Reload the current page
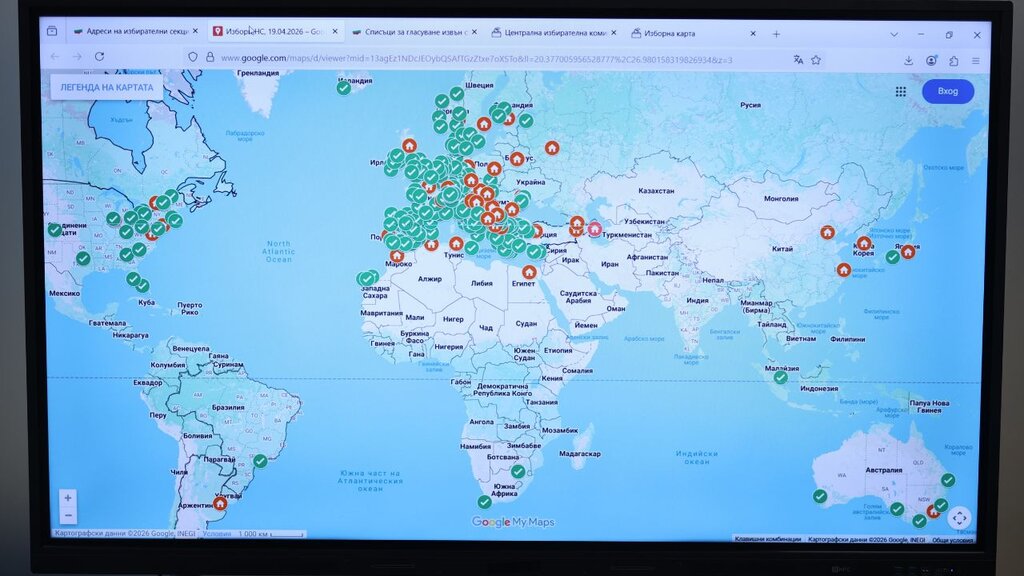Image resolution: width=1024 pixels, height=576 pixels. point(99,57)
